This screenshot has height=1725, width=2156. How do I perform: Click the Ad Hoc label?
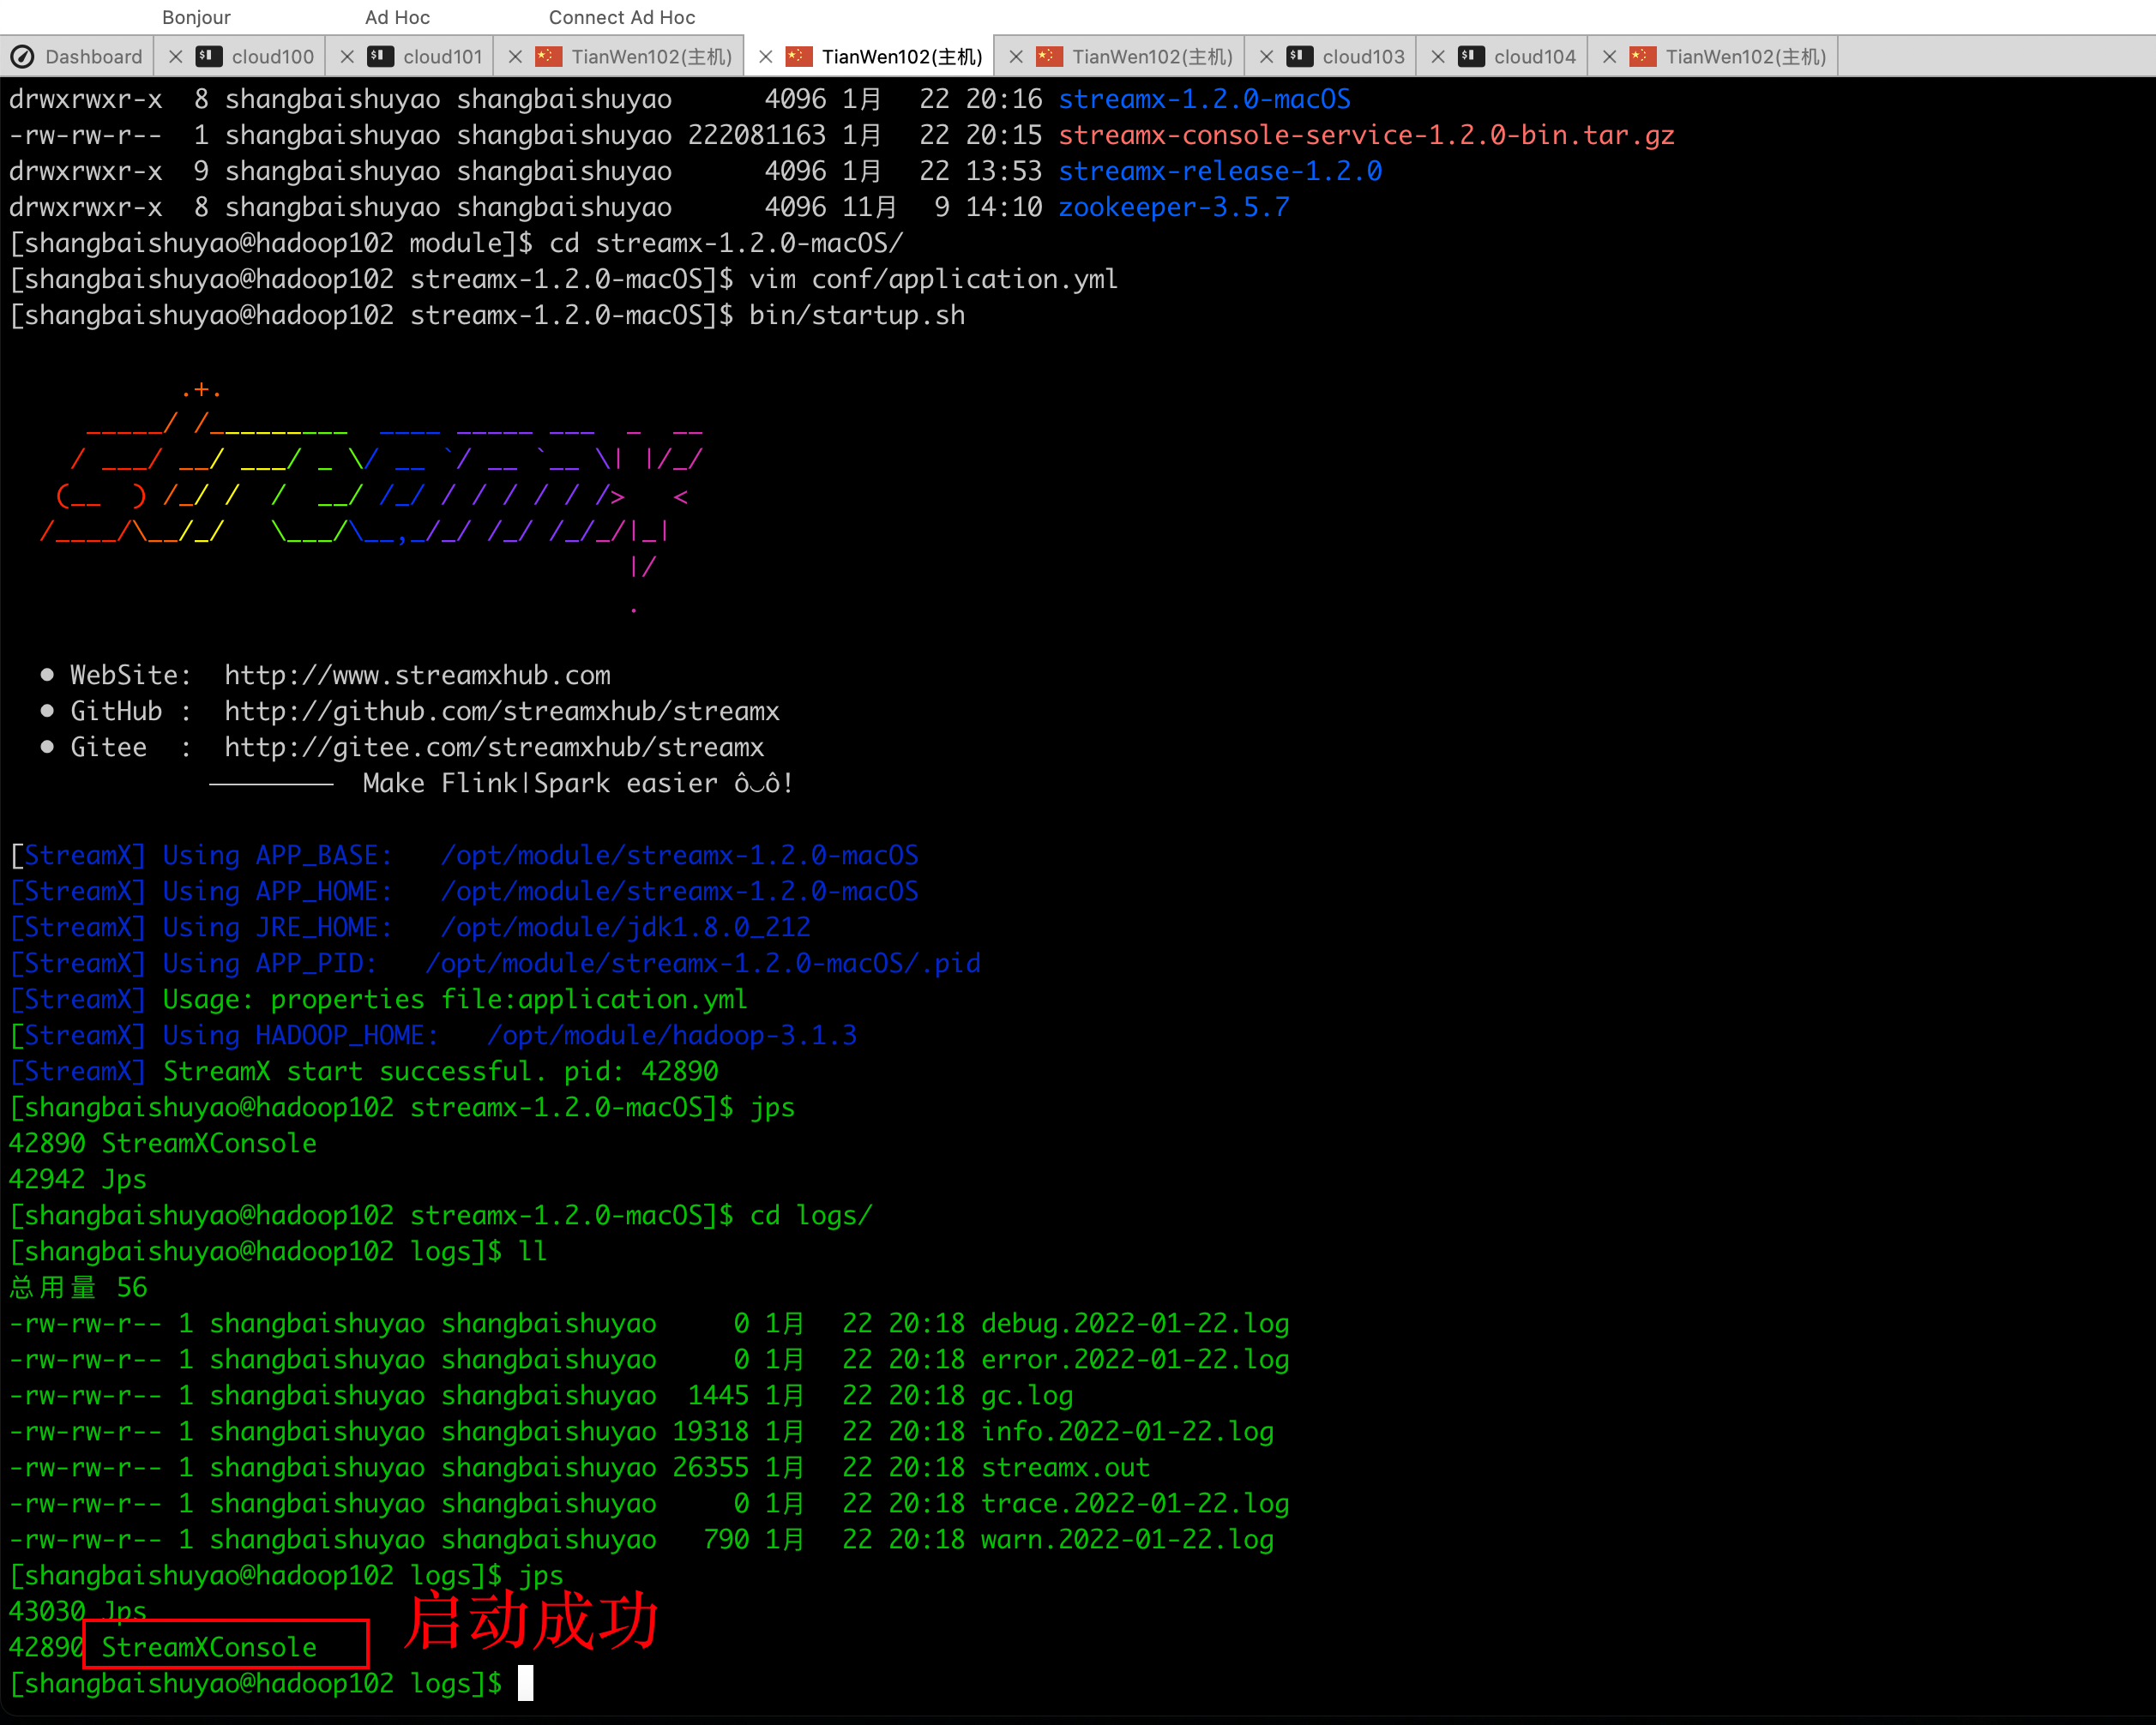[397, 17]
